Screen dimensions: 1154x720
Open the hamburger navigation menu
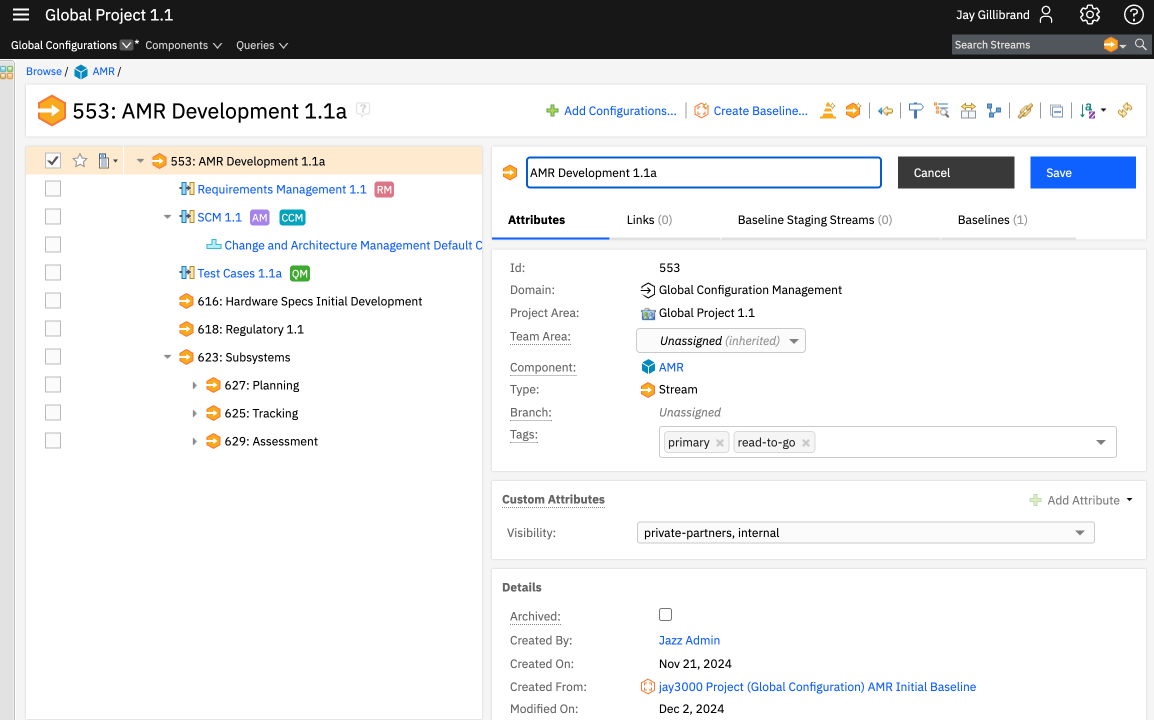coord(21,15)
